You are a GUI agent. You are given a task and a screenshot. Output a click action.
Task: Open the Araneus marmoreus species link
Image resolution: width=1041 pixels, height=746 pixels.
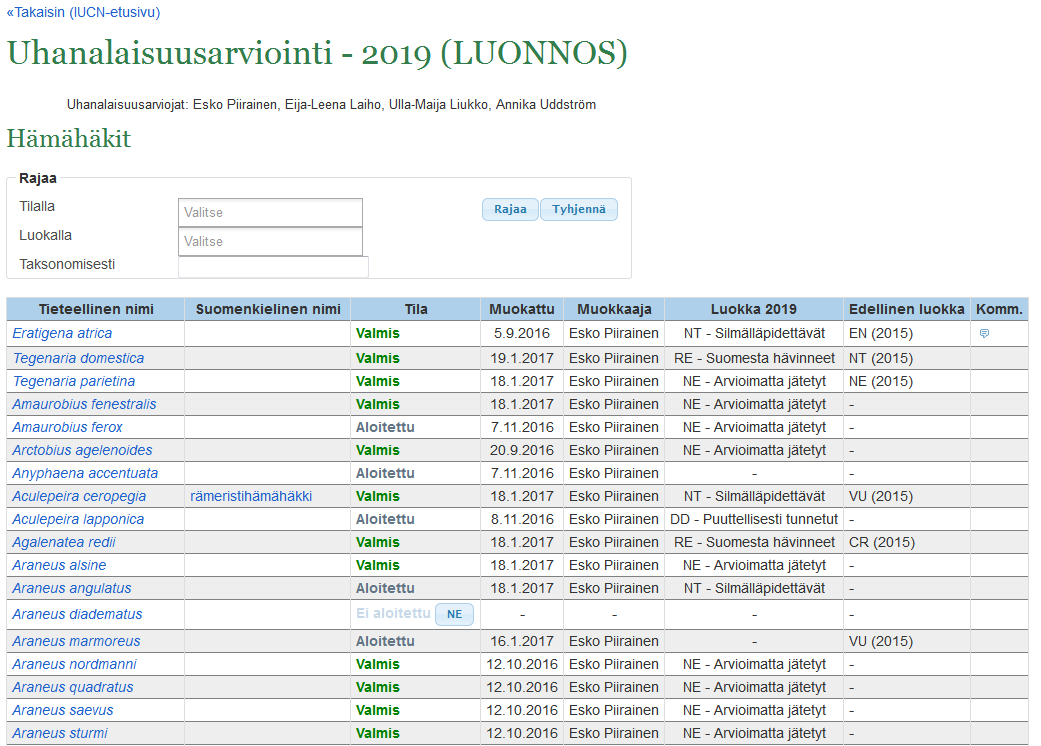(76, 641)
